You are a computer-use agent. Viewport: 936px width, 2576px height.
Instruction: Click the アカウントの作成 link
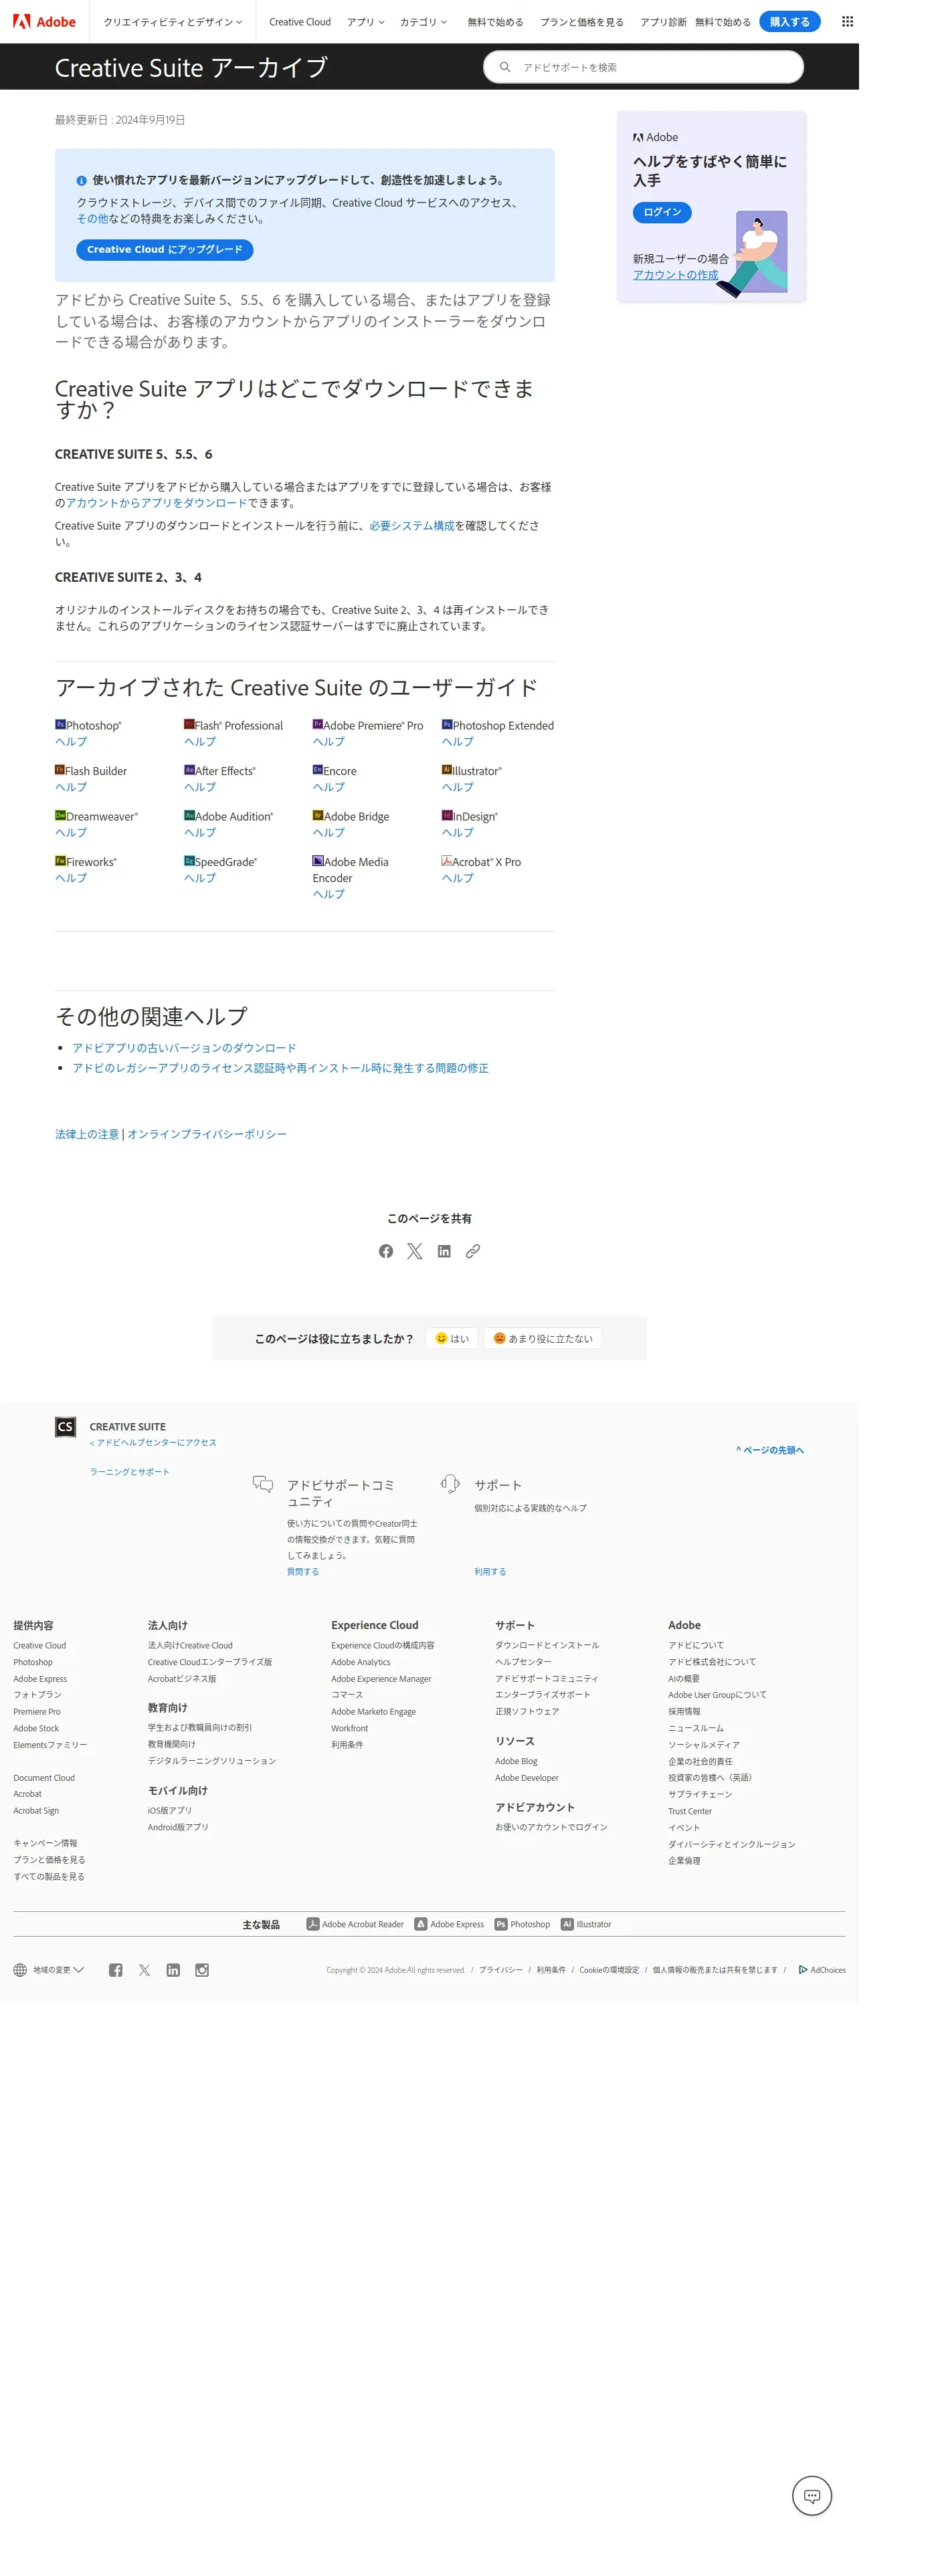tap(675, 275)
